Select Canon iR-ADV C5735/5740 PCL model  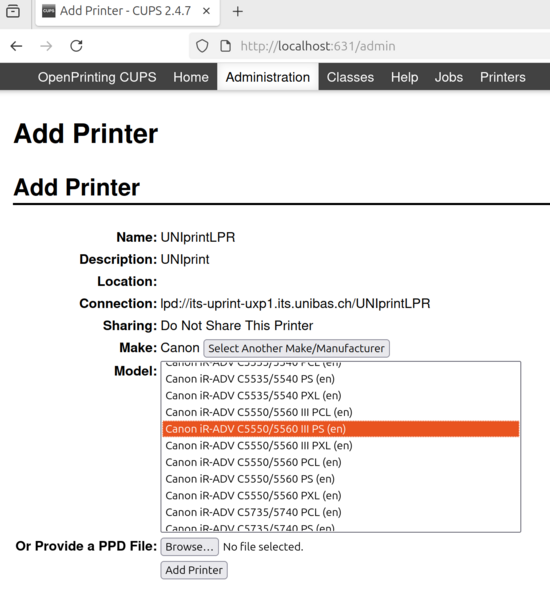[x=341, y=512]
